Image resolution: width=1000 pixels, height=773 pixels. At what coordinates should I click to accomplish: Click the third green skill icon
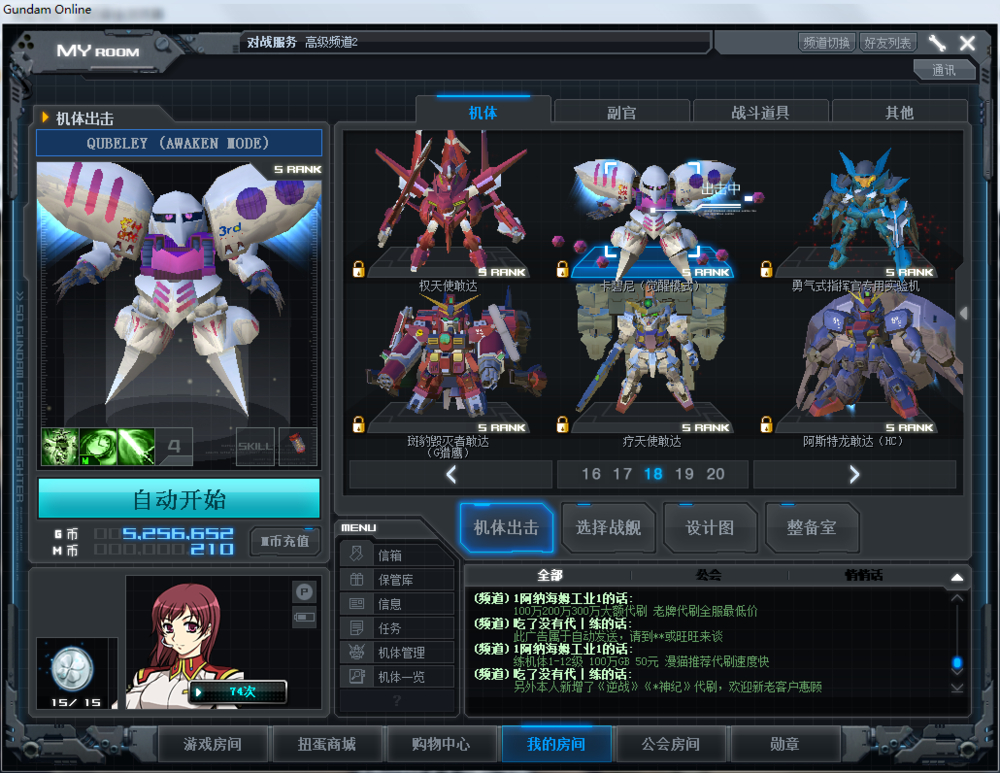tap(136, 446)
